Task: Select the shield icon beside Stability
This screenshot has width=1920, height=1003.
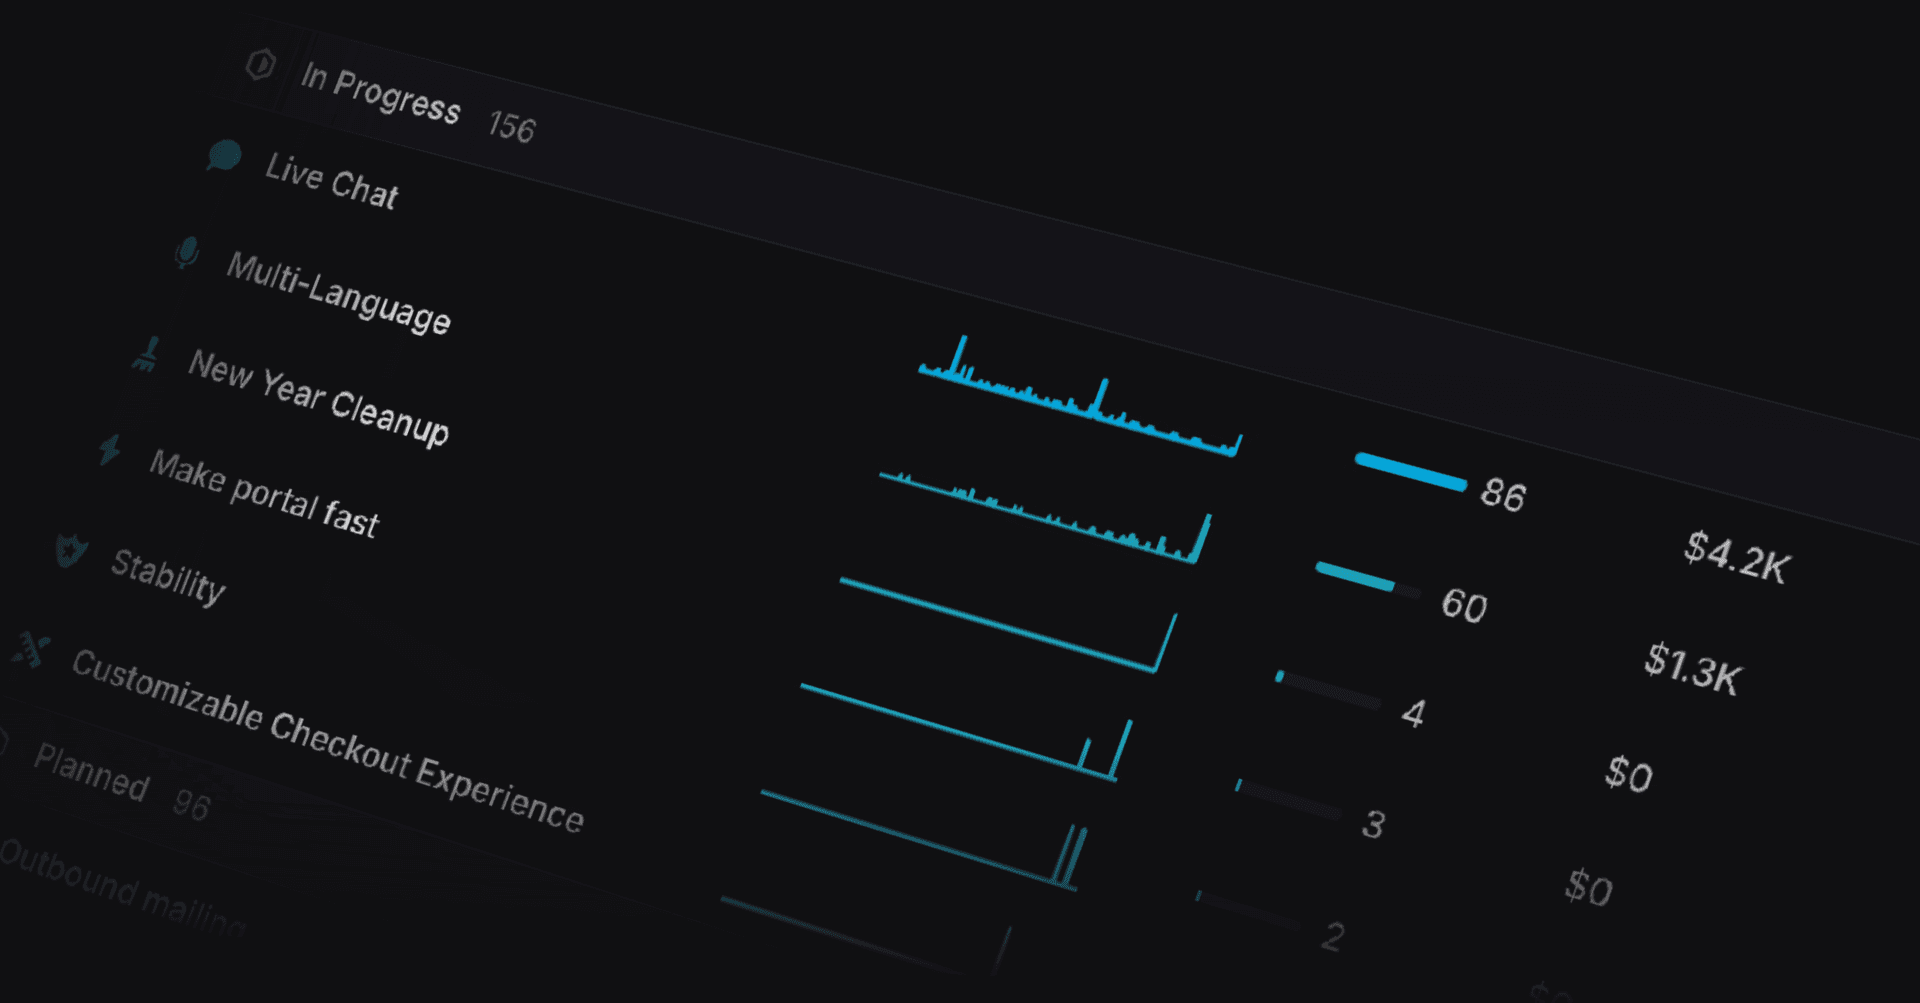Action: point(70,551)
